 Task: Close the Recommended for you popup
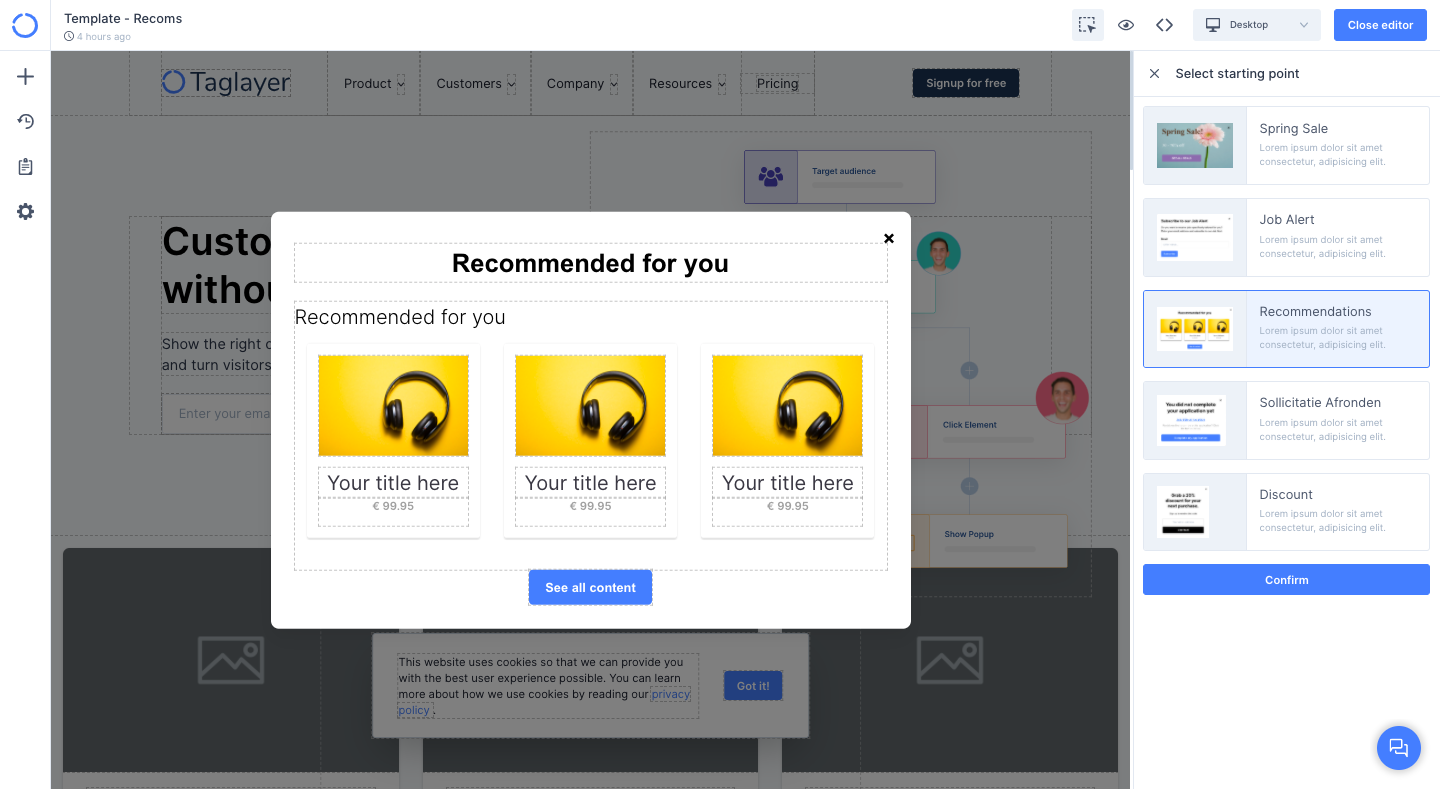pyautogui.click(x=889, y=238)
